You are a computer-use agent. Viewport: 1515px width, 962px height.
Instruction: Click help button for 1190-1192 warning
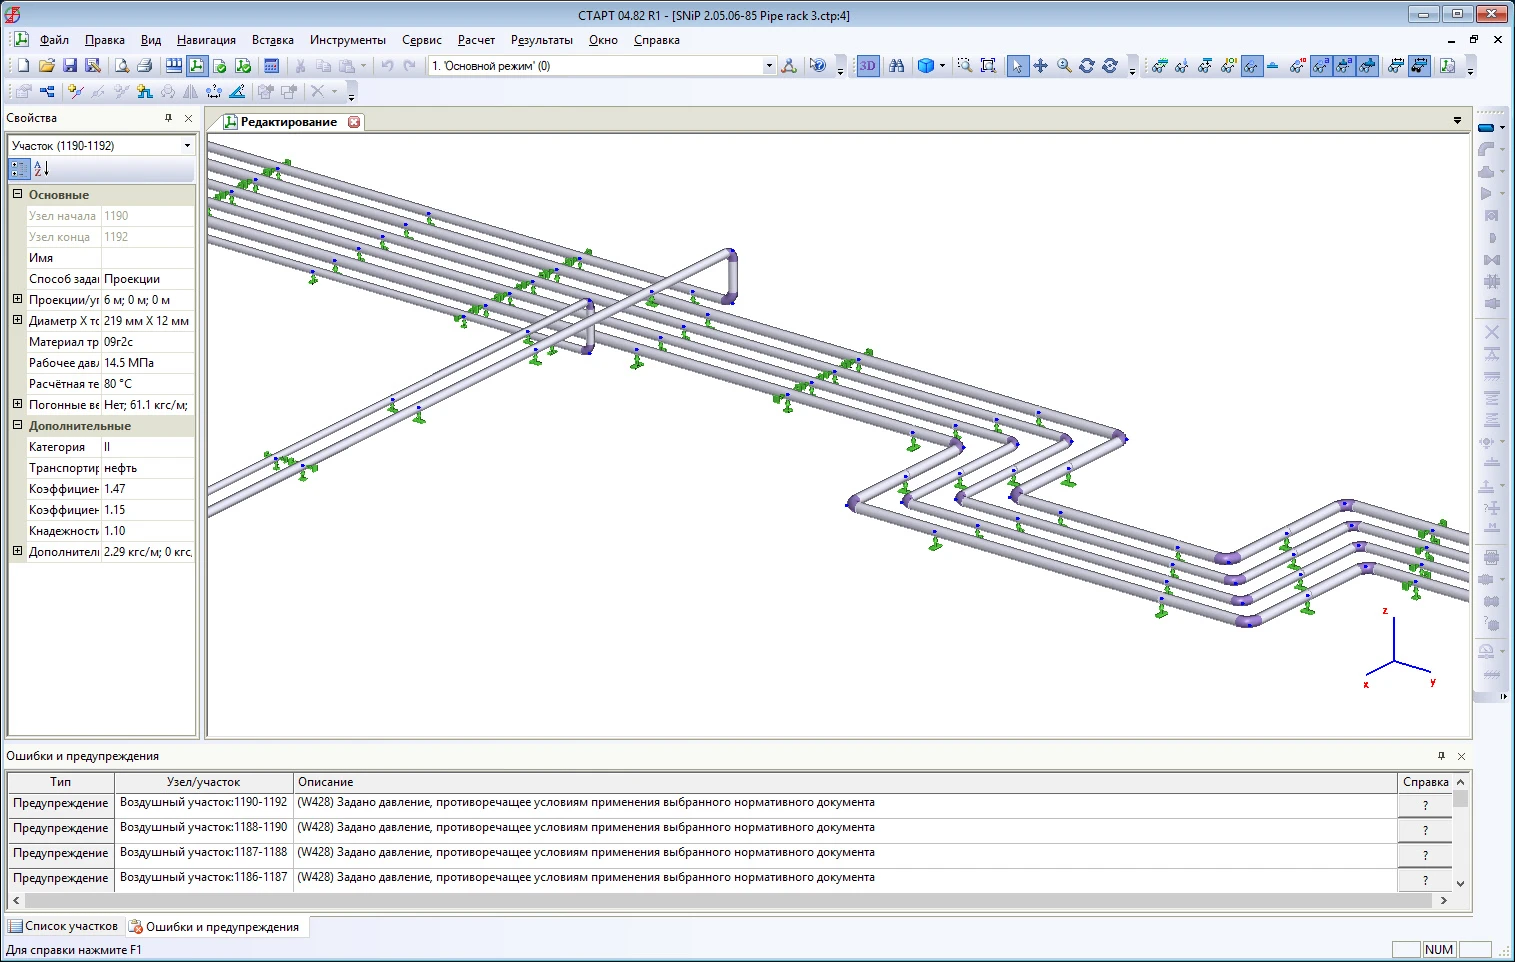[x=1425, y=805]
